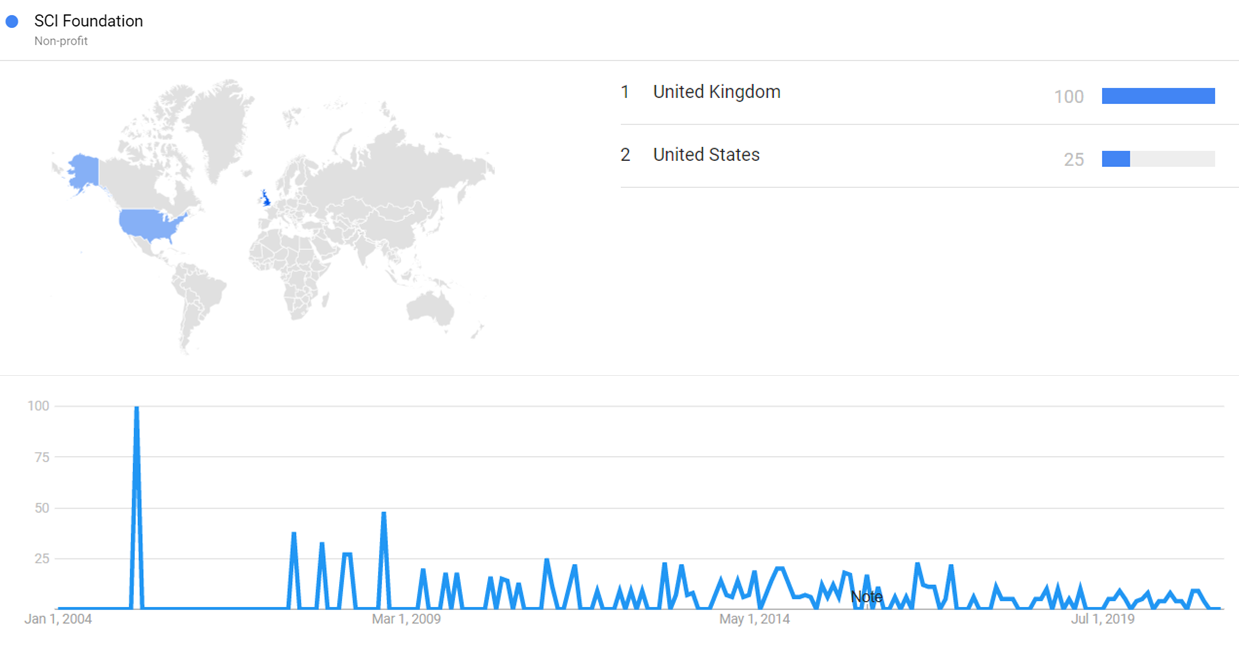Viewport: 1239px width, 645px height.
Task: Click Alaska on the world map
Action: [83, 172]
